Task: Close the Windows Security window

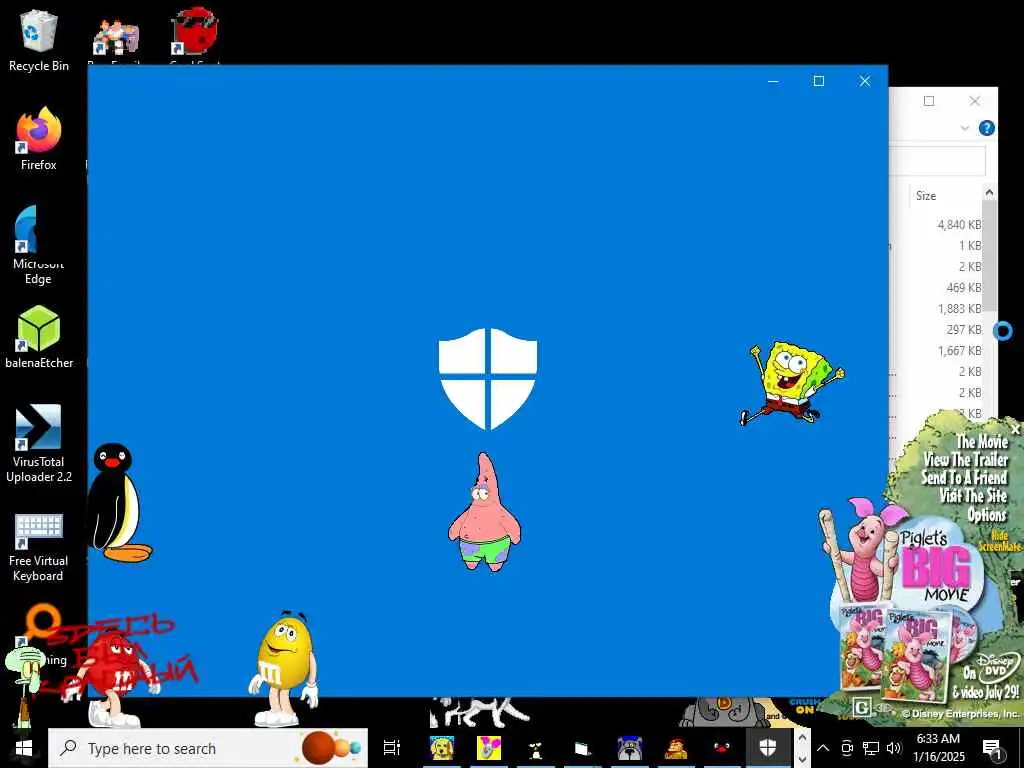Action: coord(865,81)
